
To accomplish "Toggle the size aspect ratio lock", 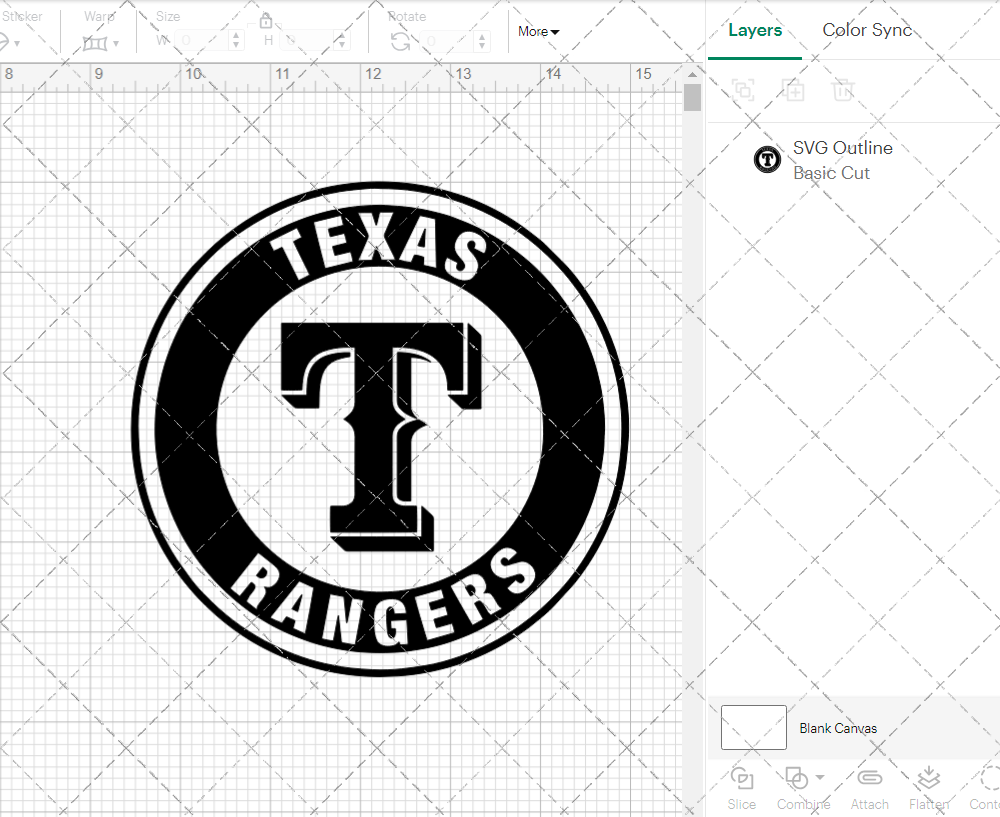I will (x=266, y=21).
